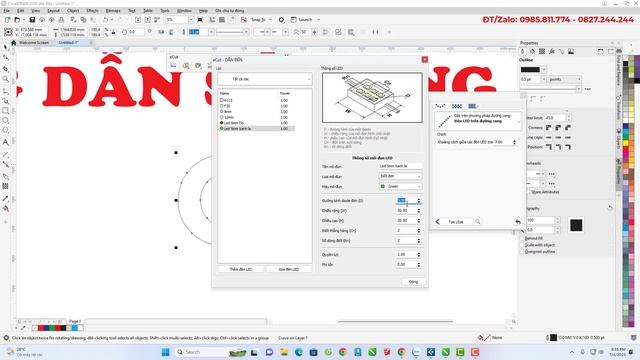The height and width of the screenshot is (360, 640).
Task: Open the outline width dropdown in Properties
Action: (544, 79)
